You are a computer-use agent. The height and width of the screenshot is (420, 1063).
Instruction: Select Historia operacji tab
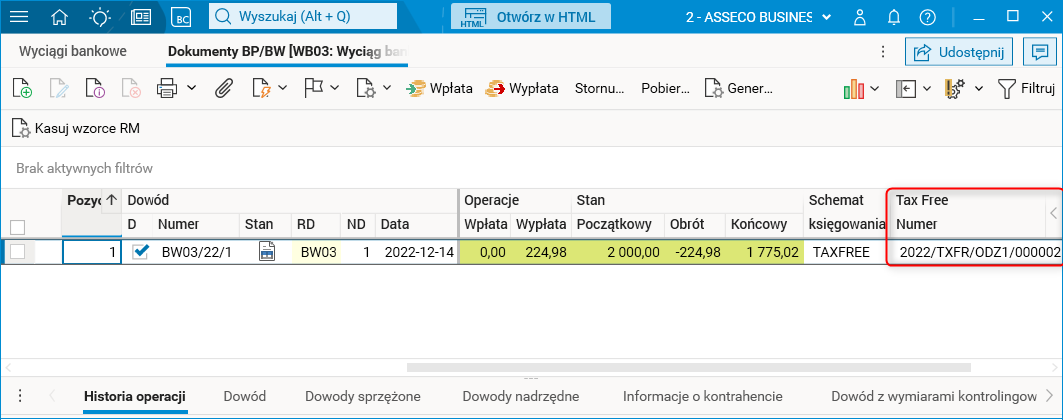(135, 396)
